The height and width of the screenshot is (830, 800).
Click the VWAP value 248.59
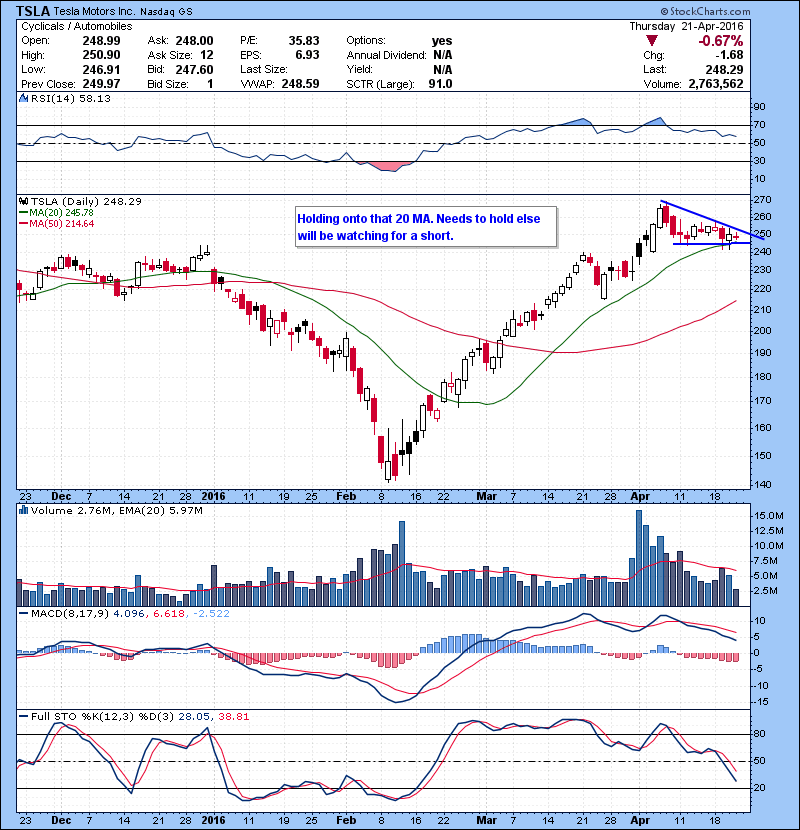pyautogui.click(x=300, y=84)
